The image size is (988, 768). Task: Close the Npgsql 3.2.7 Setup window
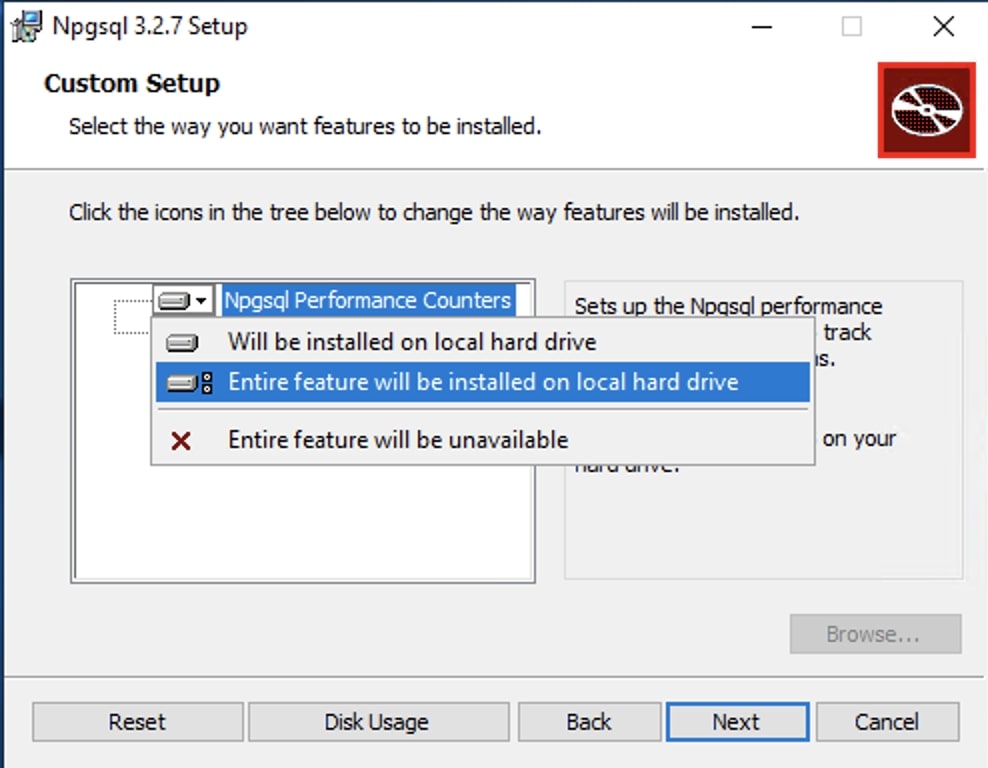(943, 26)
